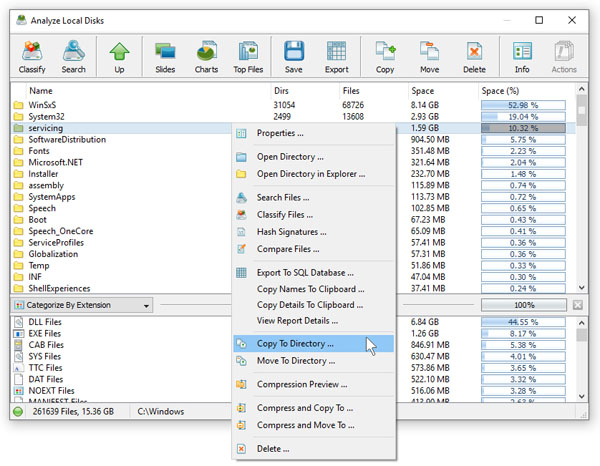Click the 100% filter progress bar
The width and height of the screenshot is (600, 466).
pyautogui.click(x=524, y=305)
